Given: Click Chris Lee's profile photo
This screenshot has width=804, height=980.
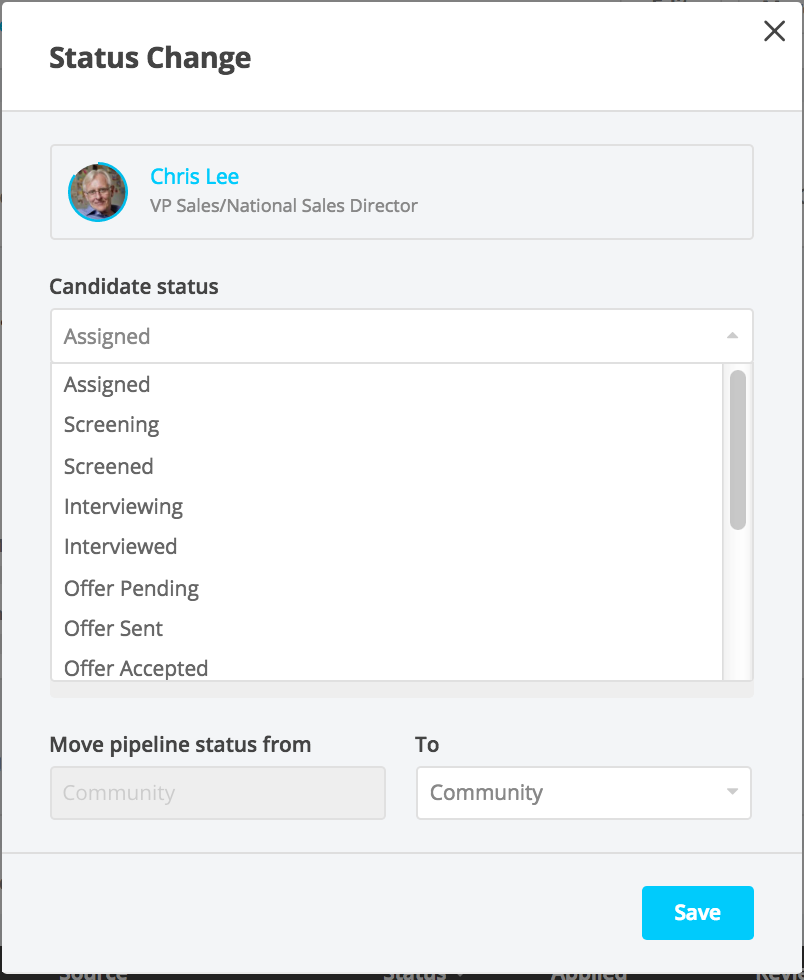Looking at the screenshot, I should (x=98, y=192).
